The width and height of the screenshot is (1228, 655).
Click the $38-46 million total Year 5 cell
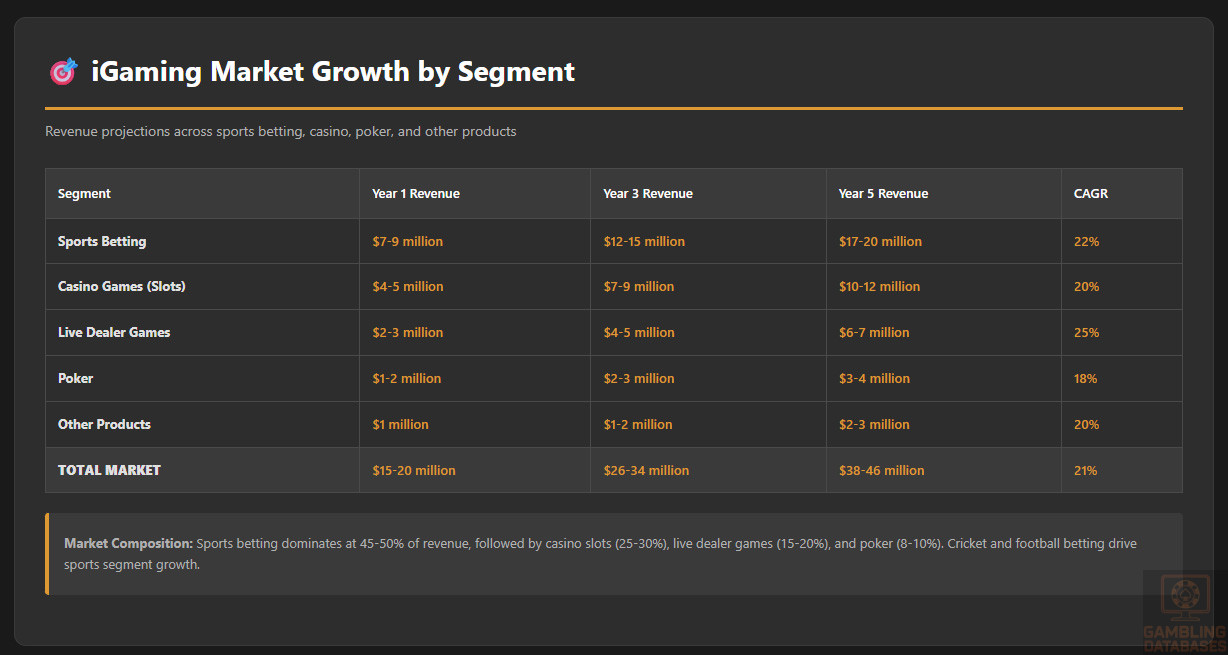[881, 471]
